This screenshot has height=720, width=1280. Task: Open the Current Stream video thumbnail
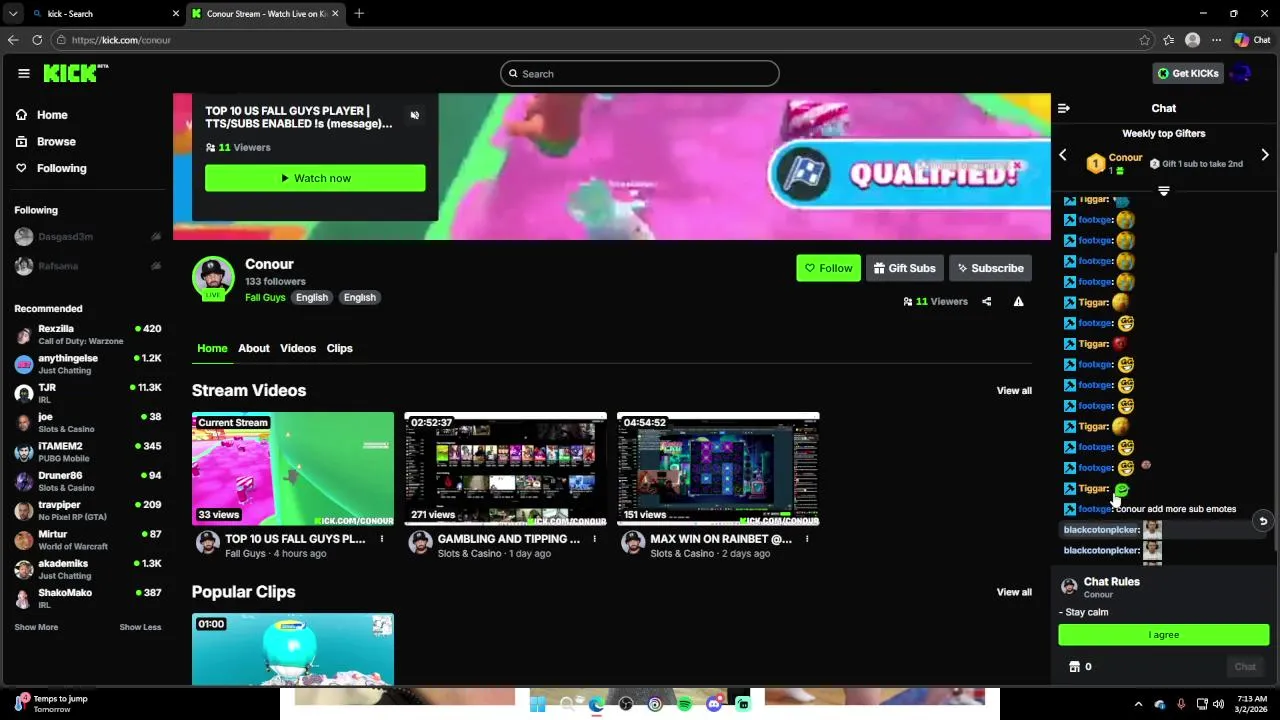tap(293, 469)
